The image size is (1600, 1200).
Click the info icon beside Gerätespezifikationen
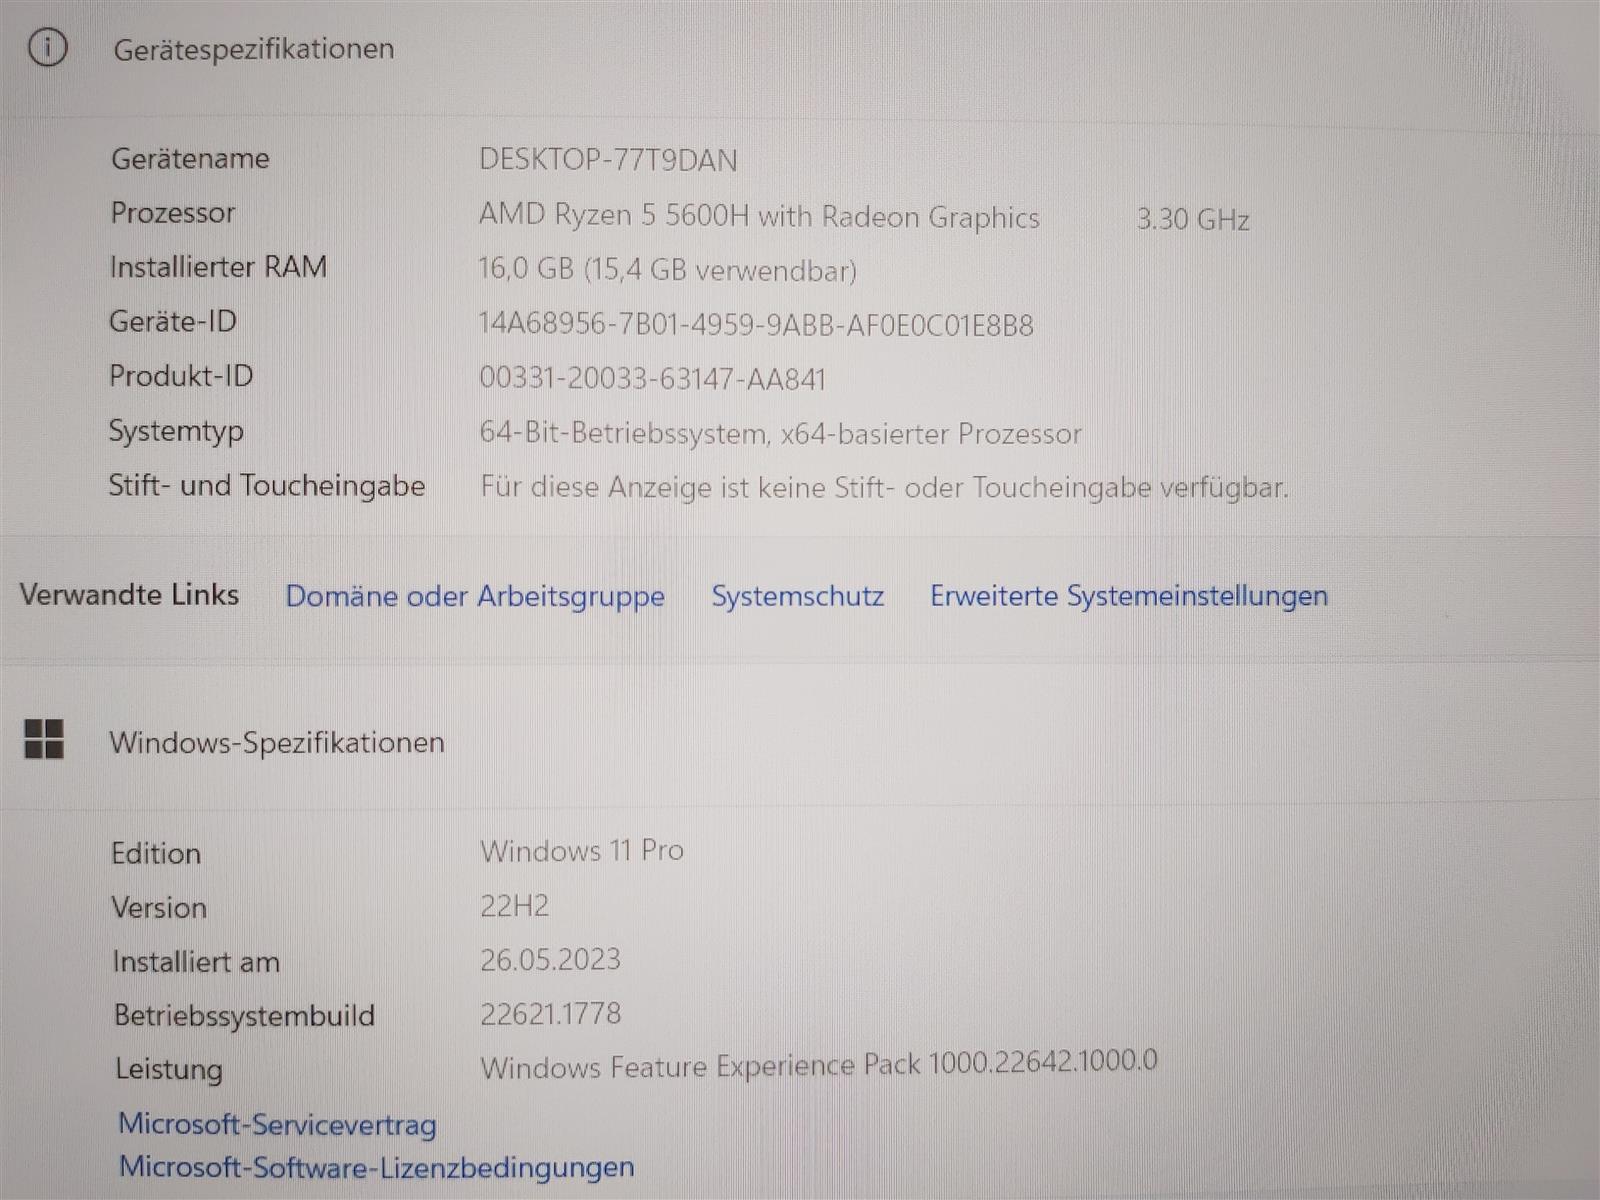click(47, 47)
